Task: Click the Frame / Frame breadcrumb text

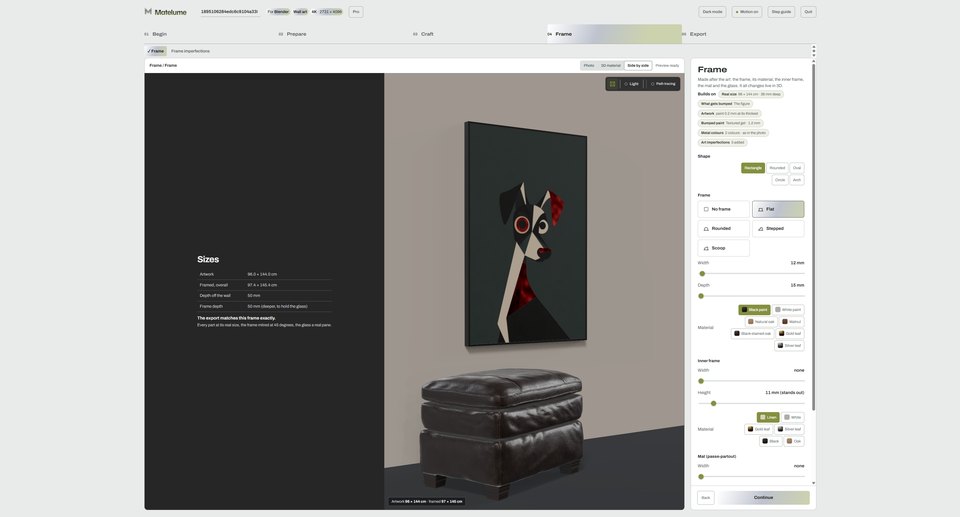Action: pos(163,66)
